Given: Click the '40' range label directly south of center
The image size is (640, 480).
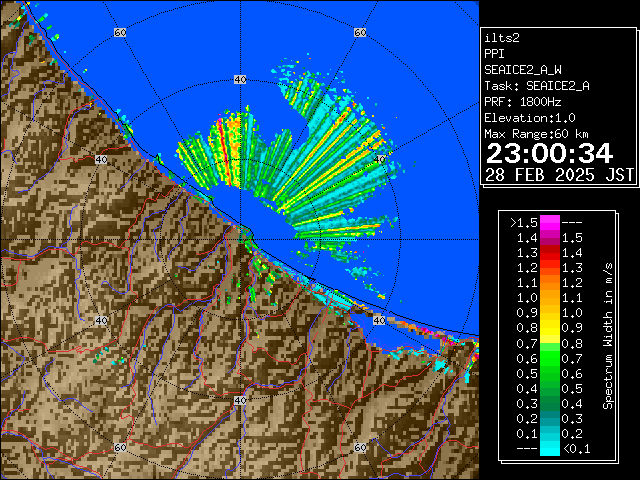Looking at the screenshot, I should tap(240, 400).
